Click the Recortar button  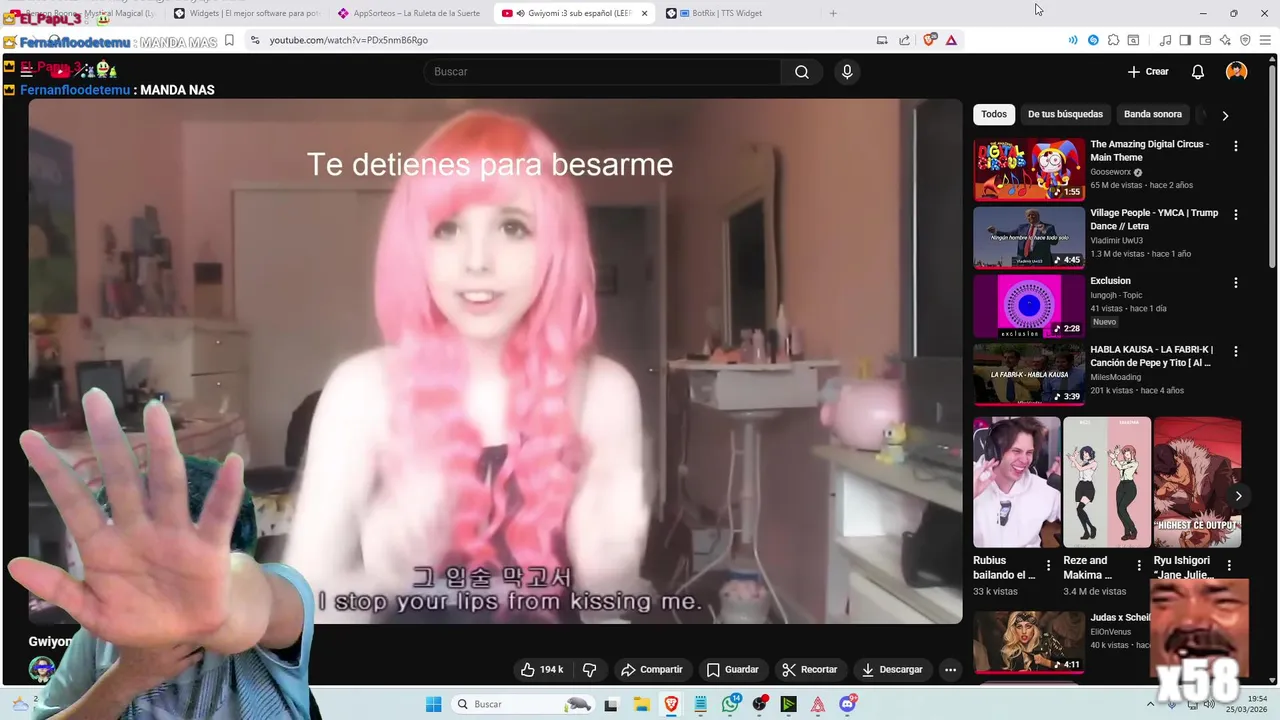click(810, 669)
